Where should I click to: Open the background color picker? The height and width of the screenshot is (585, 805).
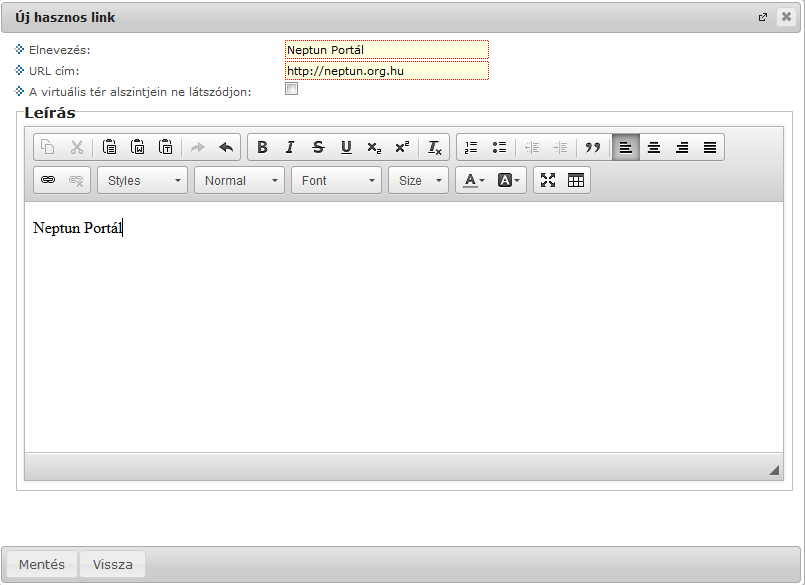(x=508, y=180)
